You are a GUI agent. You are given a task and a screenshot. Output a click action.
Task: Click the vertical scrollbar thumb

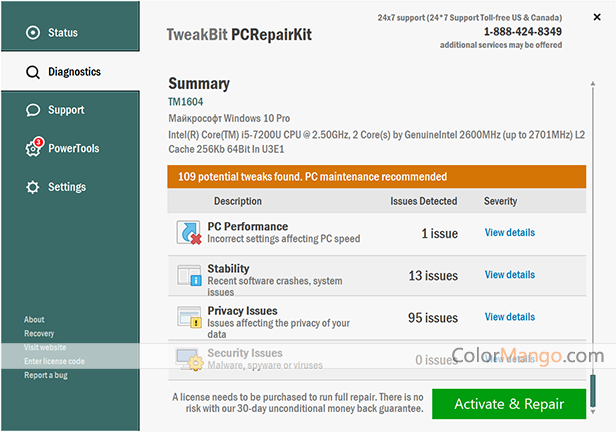coord(593,391)
